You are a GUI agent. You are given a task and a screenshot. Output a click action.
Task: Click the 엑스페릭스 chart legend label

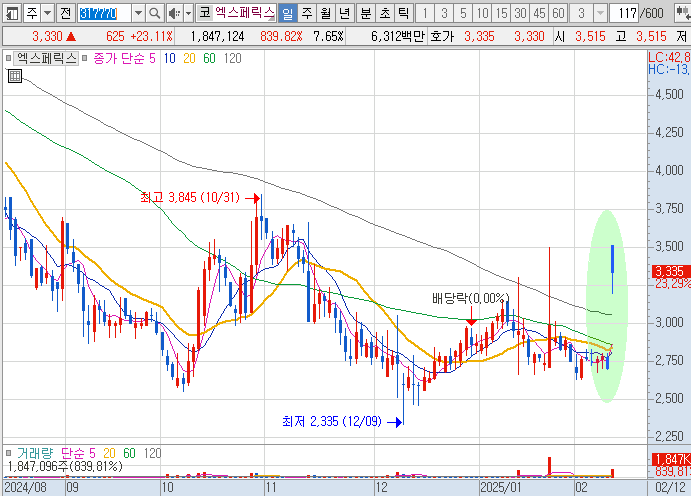pos(46,58)
